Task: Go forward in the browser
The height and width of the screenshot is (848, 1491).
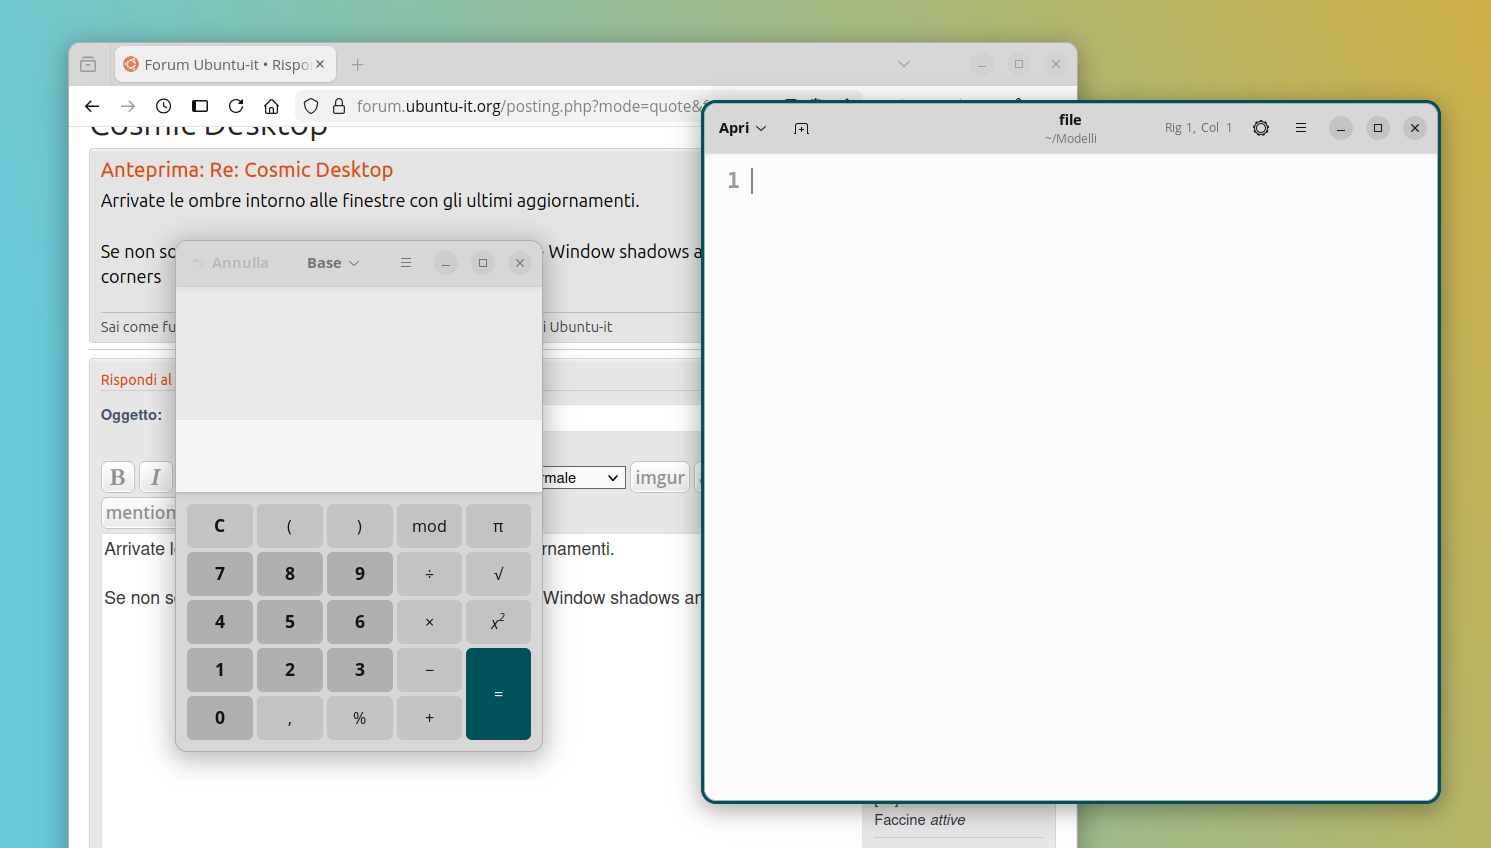Action: pyautogui.click(x=128, y=106)
